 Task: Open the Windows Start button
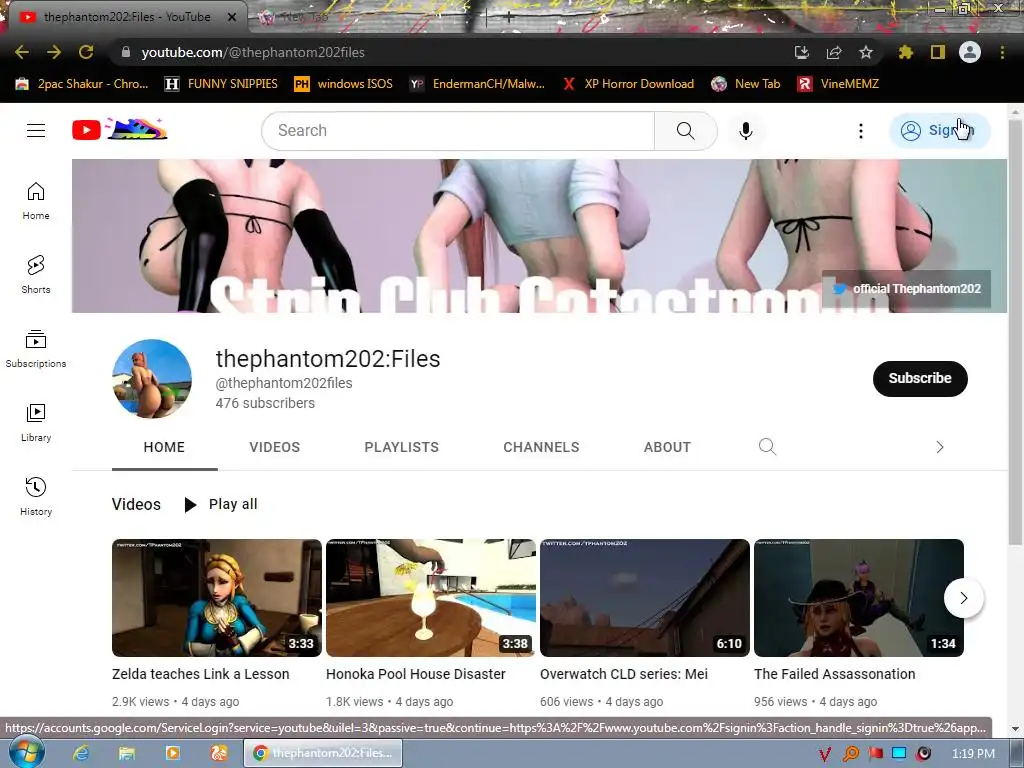(x=26, y=752)
